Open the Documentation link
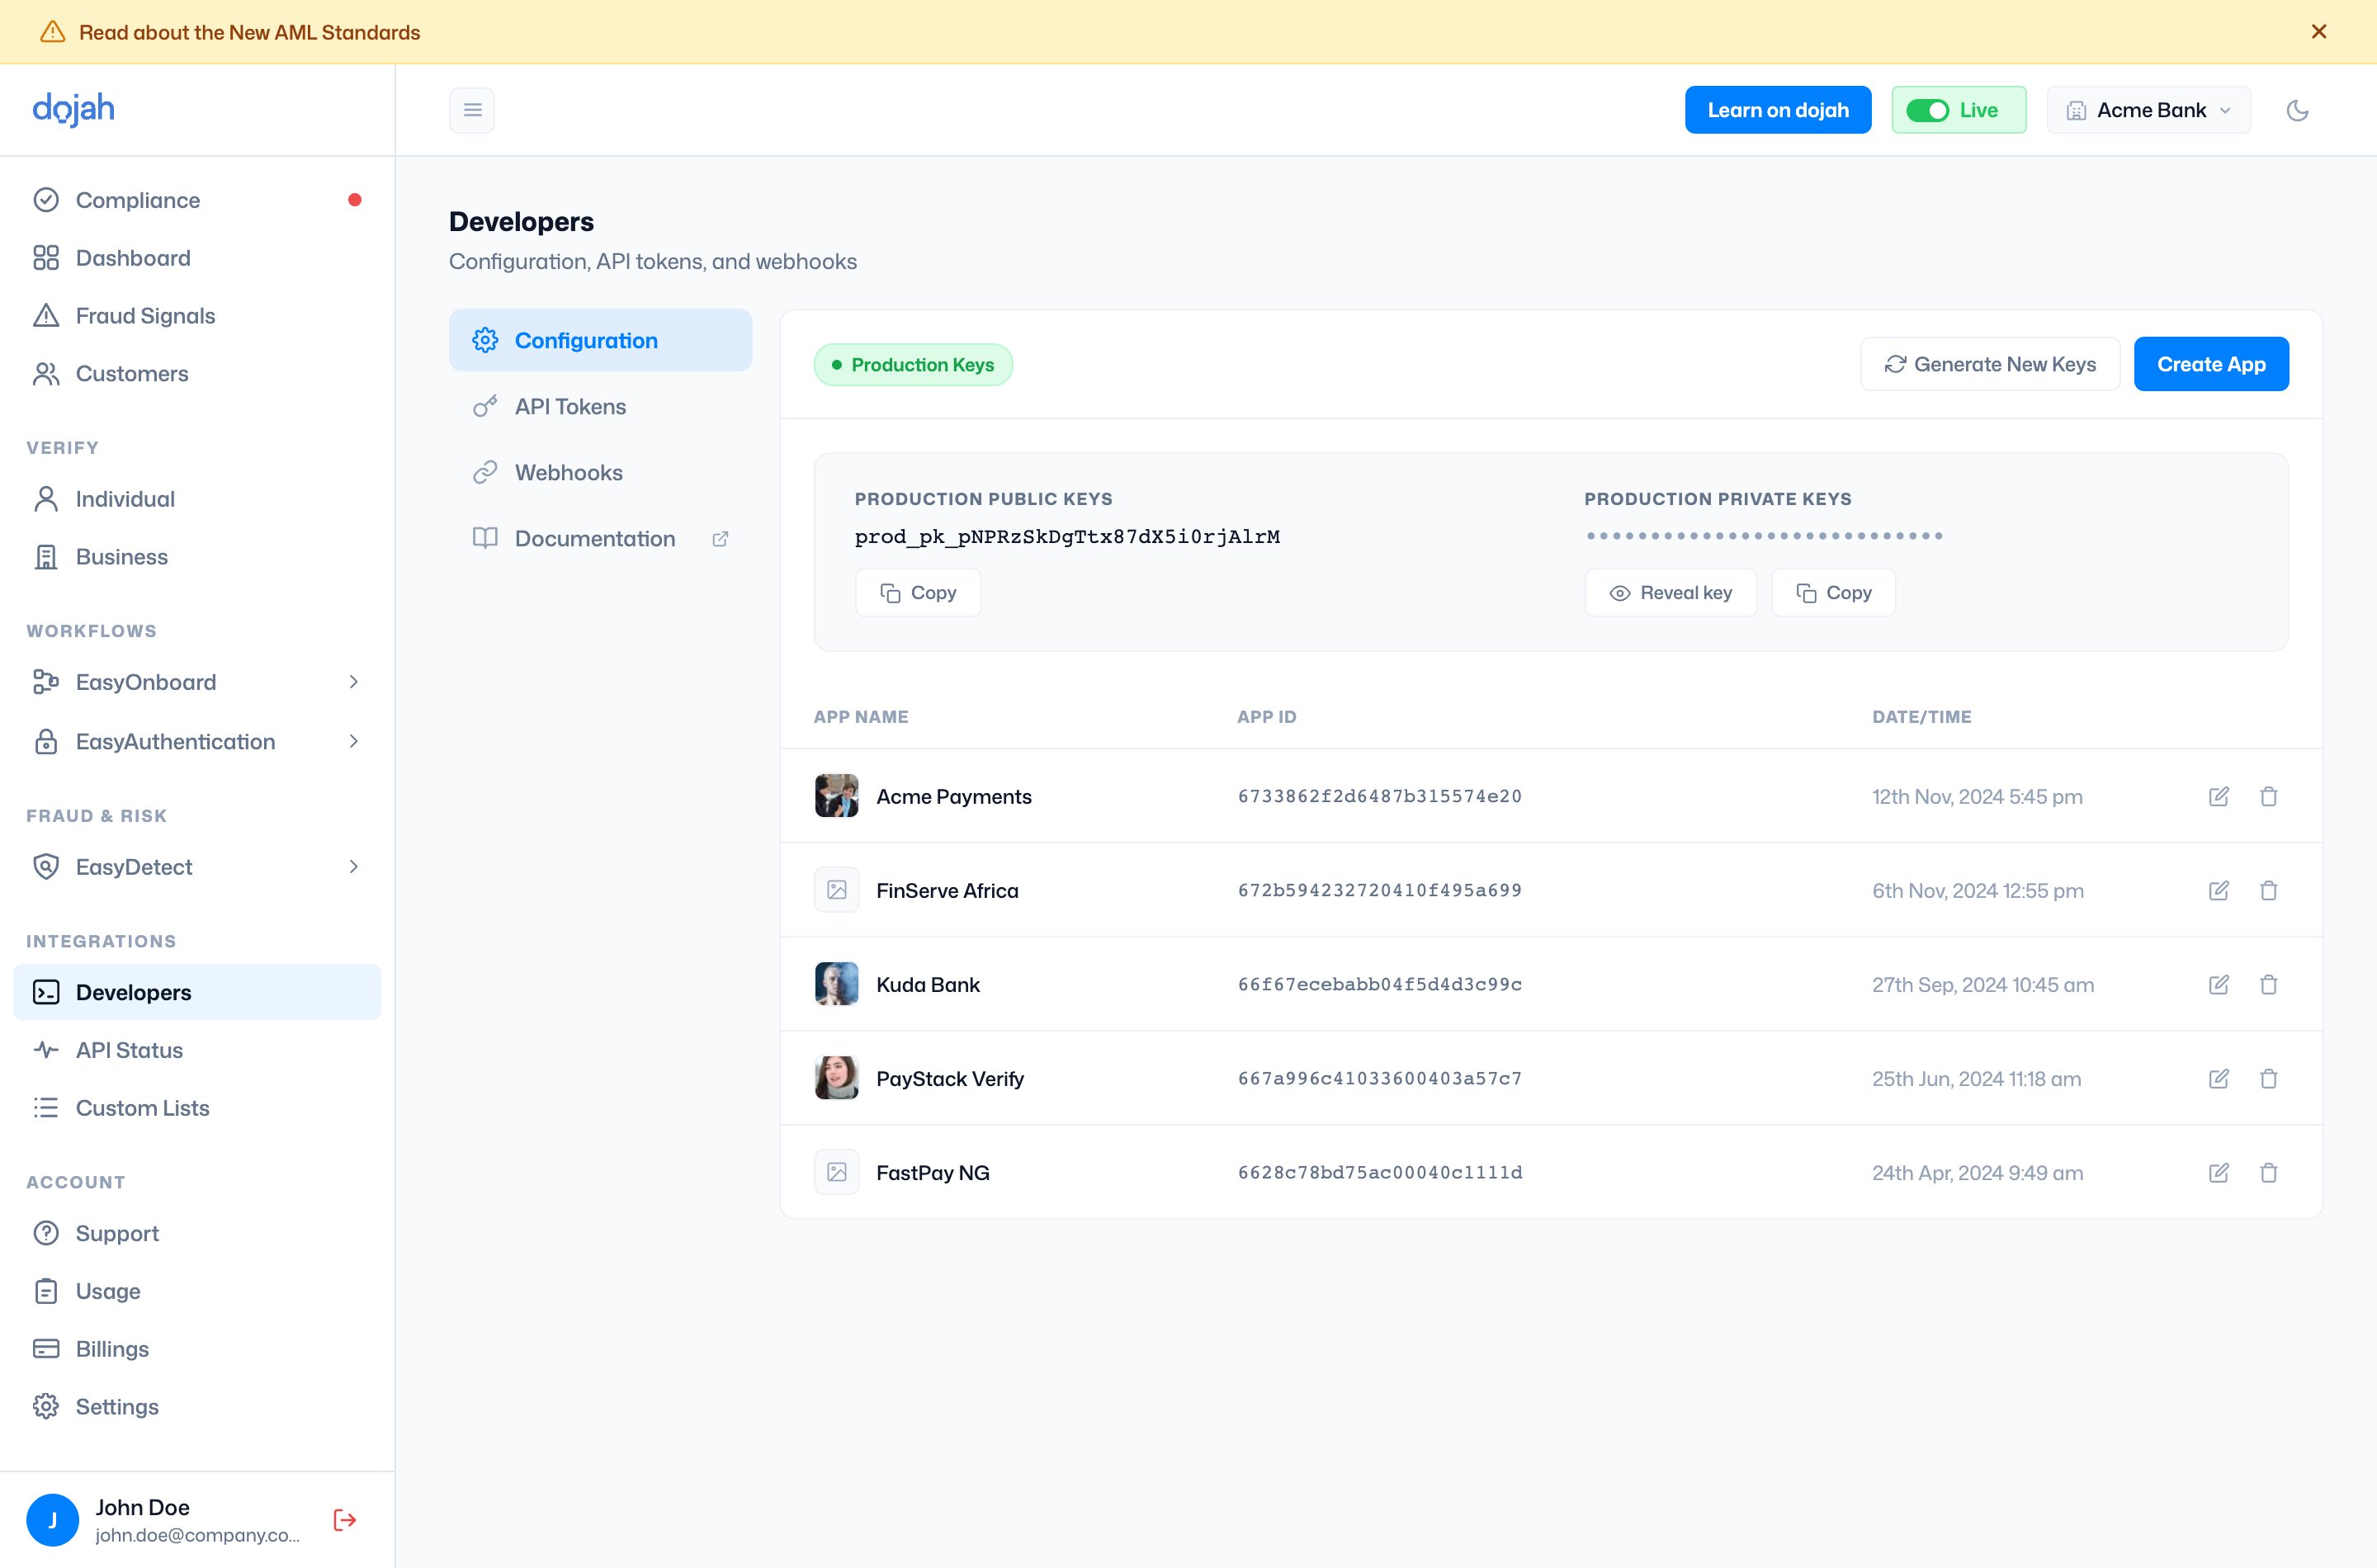The image size is (2377, 1568). [600, 538]
